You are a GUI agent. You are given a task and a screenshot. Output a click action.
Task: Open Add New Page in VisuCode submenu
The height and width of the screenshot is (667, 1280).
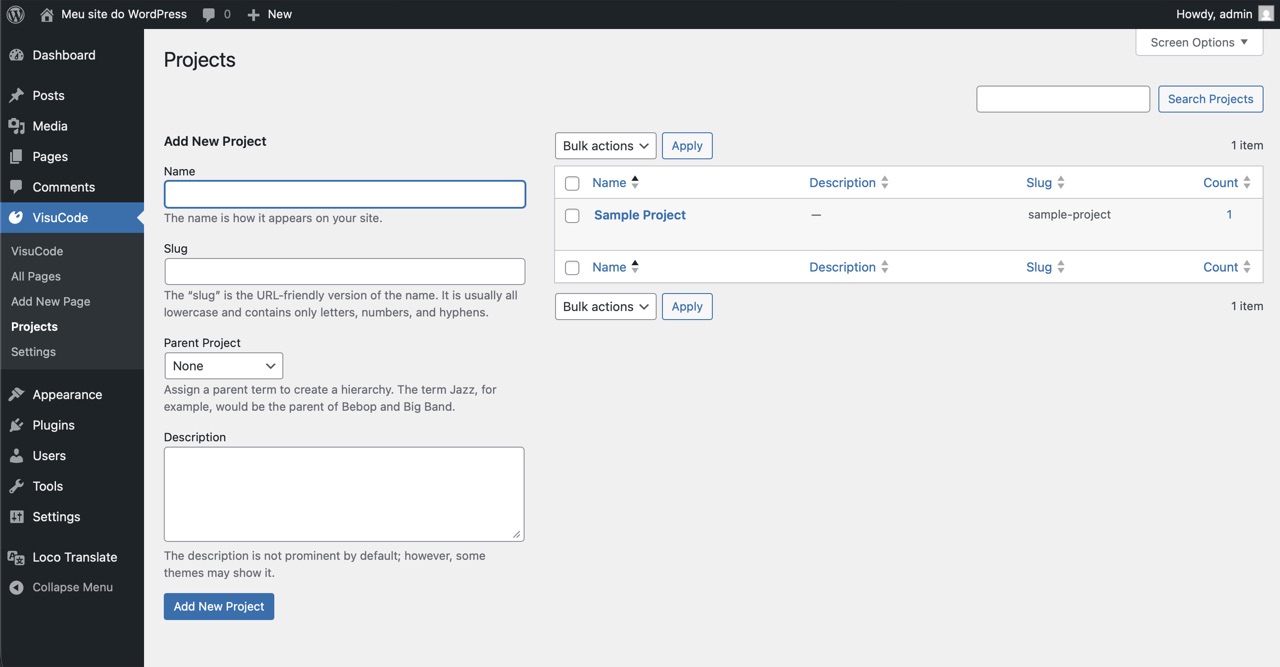click(x=50, y=301)
